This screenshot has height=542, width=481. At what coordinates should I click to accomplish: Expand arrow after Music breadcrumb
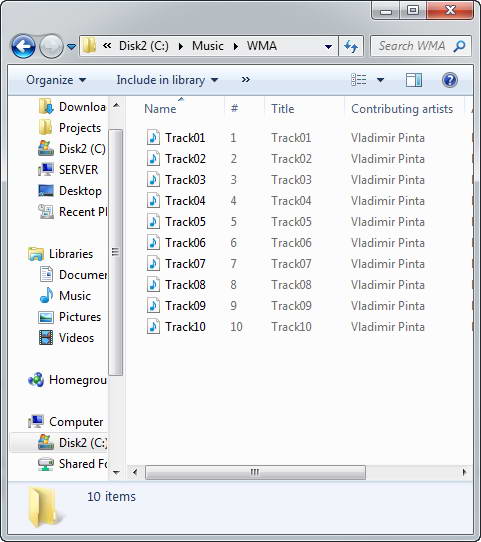click(236, 46)
